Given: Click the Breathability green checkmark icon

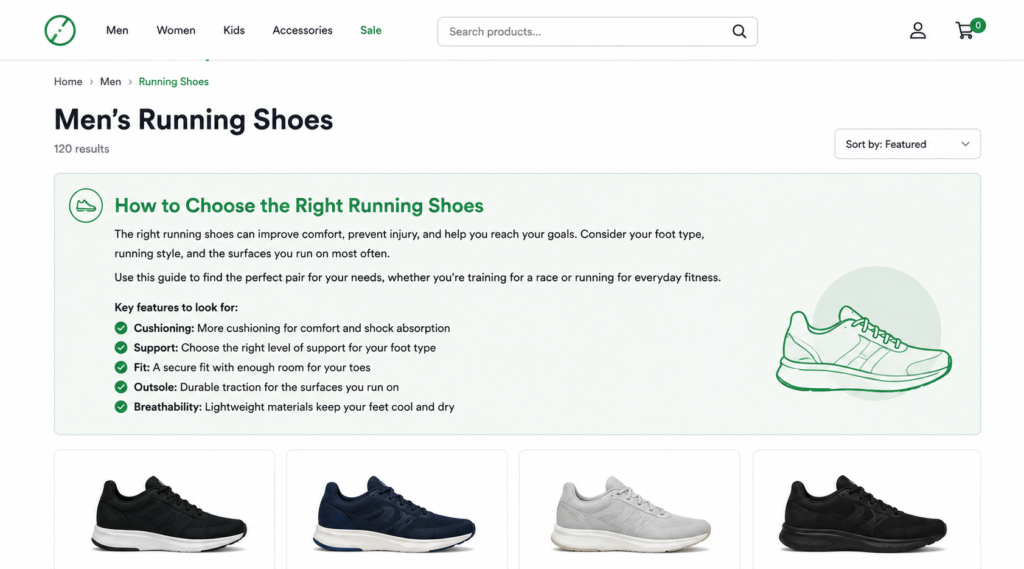Looking at the screenshot, I should [x=121, y=406].
